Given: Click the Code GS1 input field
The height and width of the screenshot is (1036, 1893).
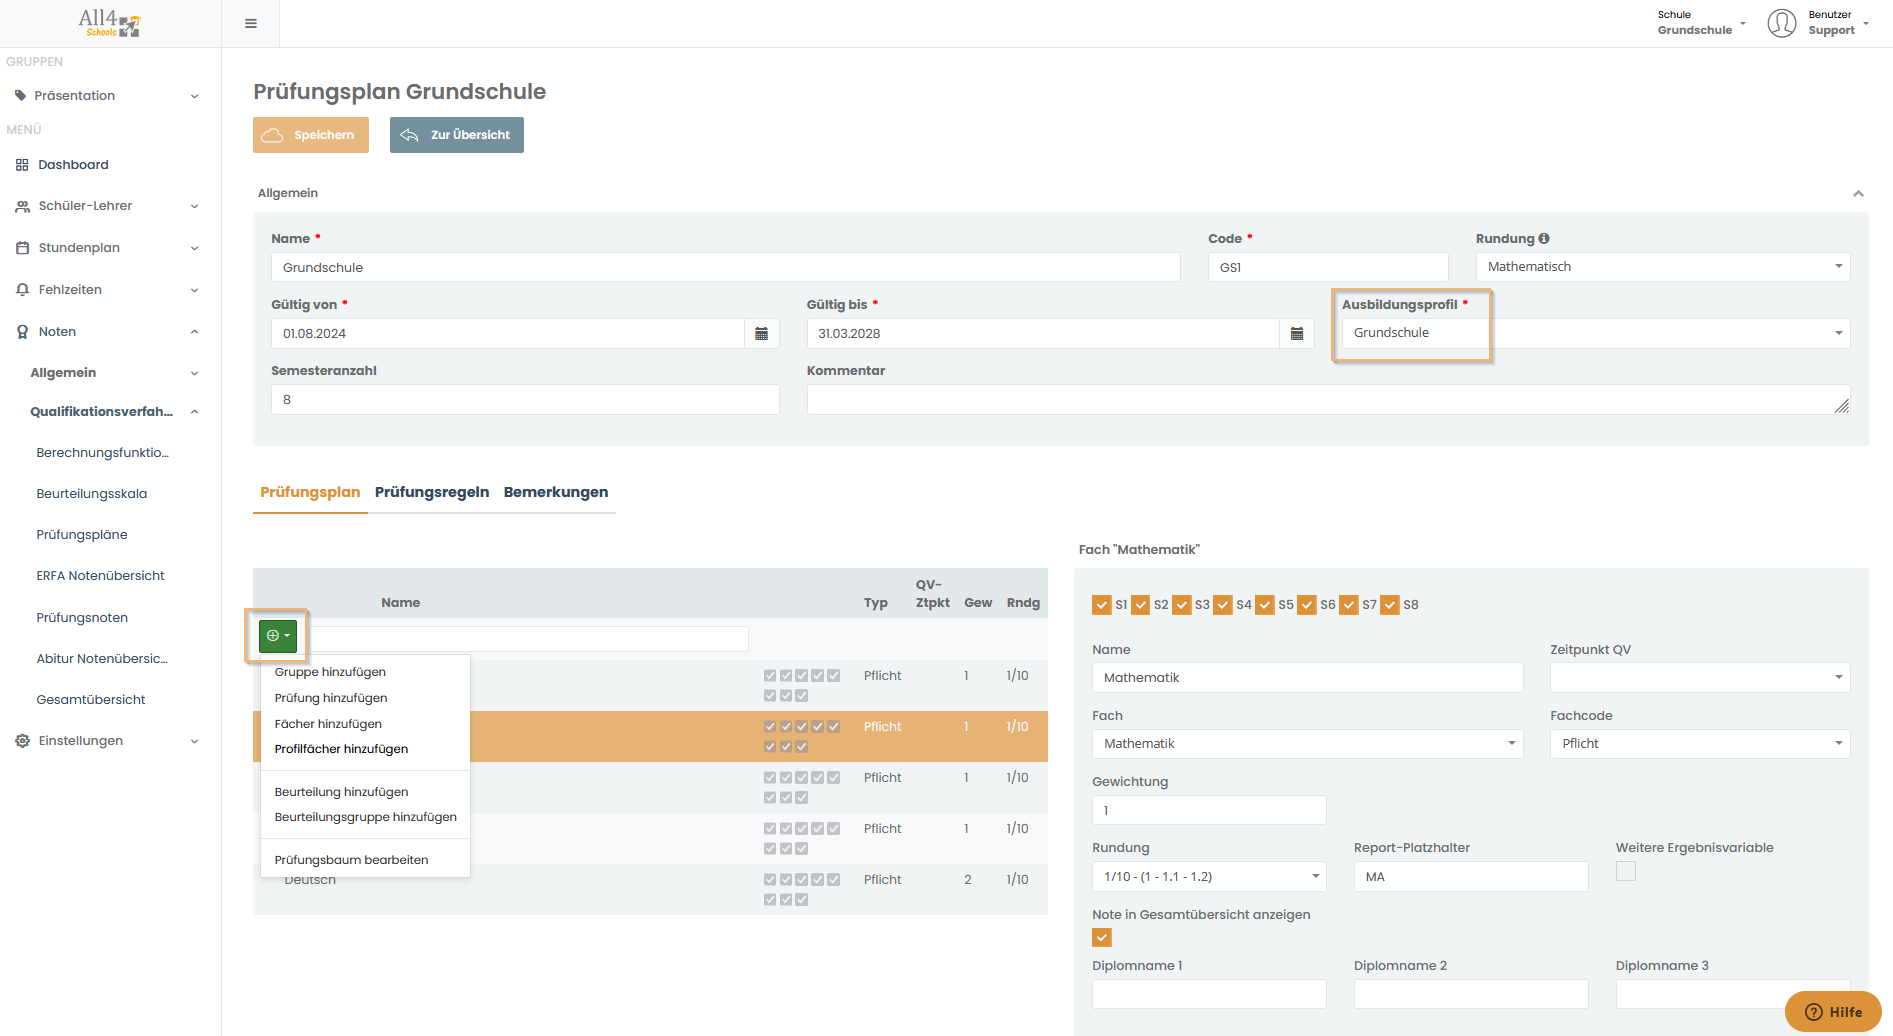Looking at the screenshot, I should pos(1328,267).
